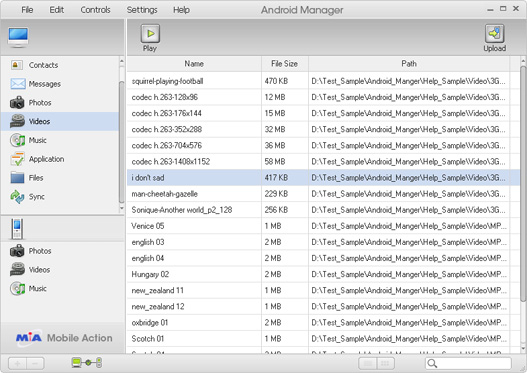
Task: Select the Scotch 01 video row
Action: pos(323,339)
